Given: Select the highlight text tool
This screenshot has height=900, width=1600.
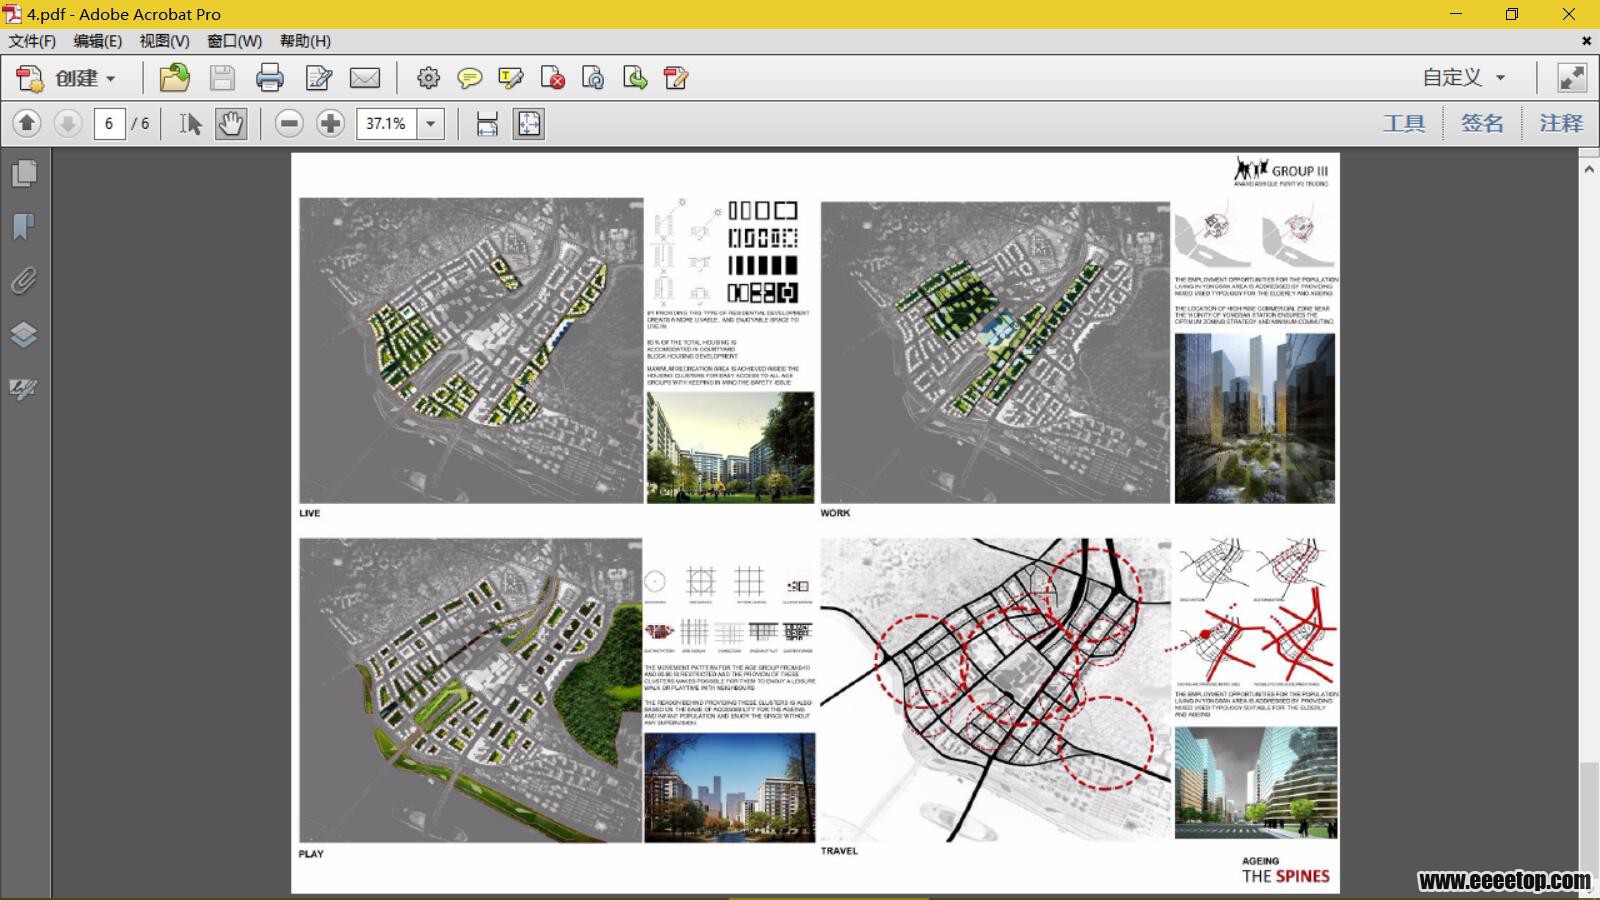Looking at the screenshot, I should point(511,78).
